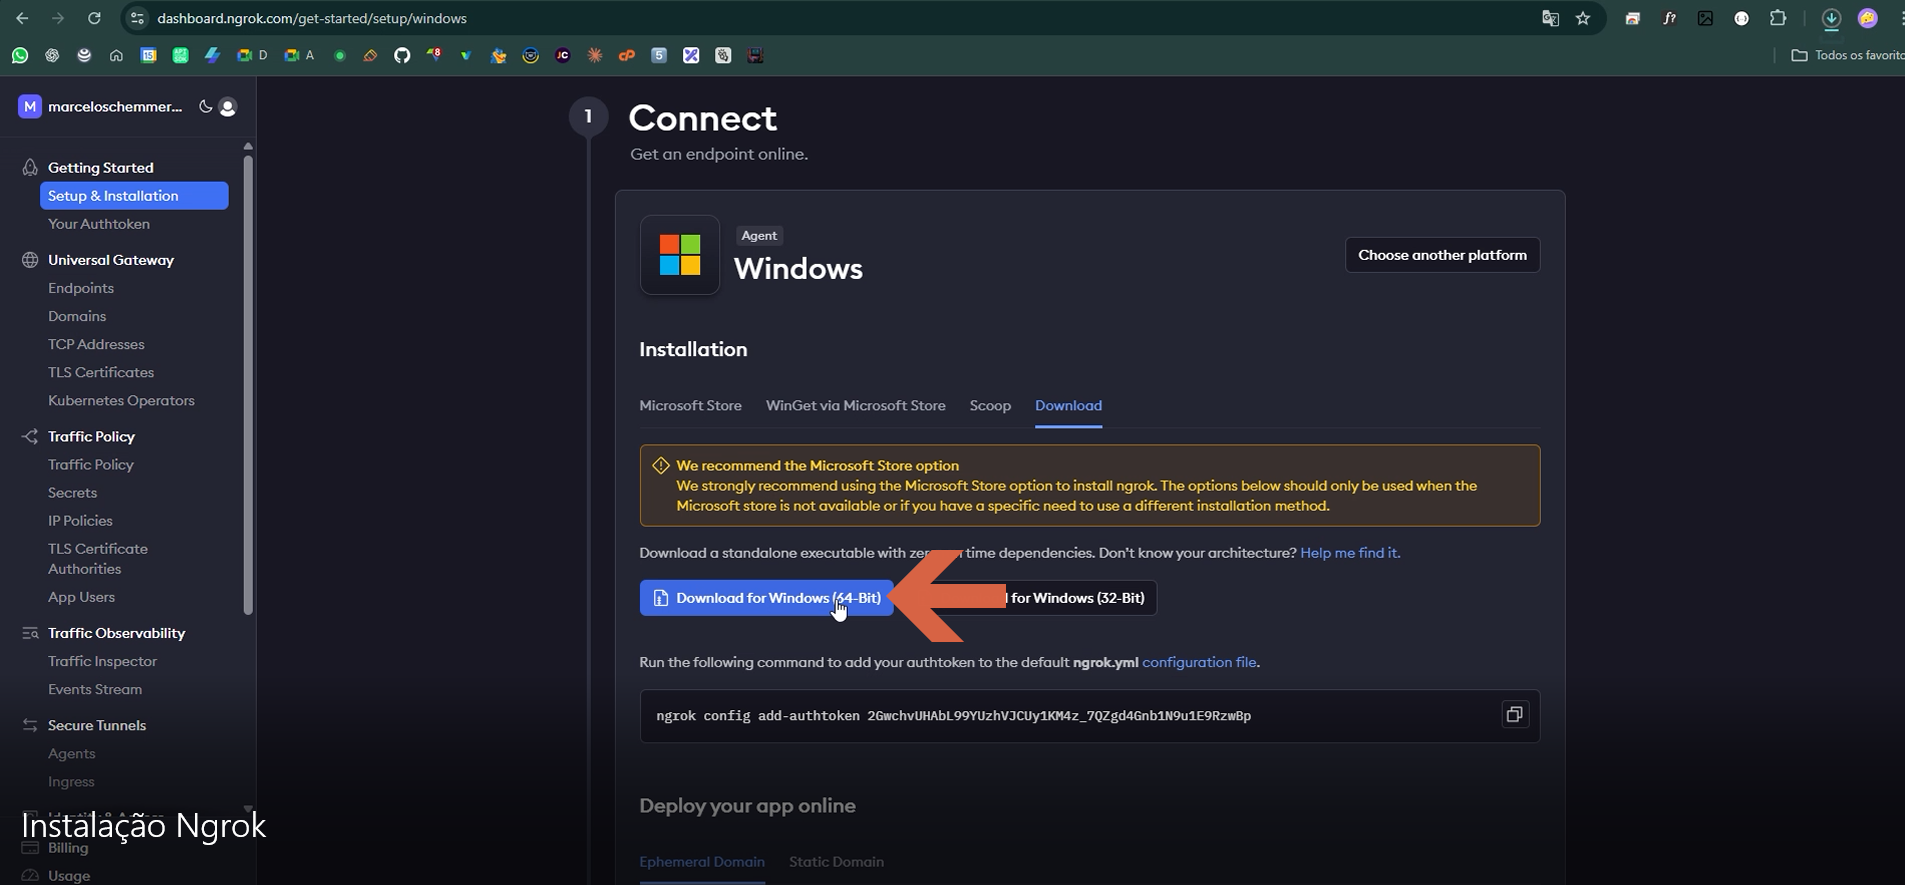Select the WinGet via Microsoft Store tab

(x=855, y=405)
